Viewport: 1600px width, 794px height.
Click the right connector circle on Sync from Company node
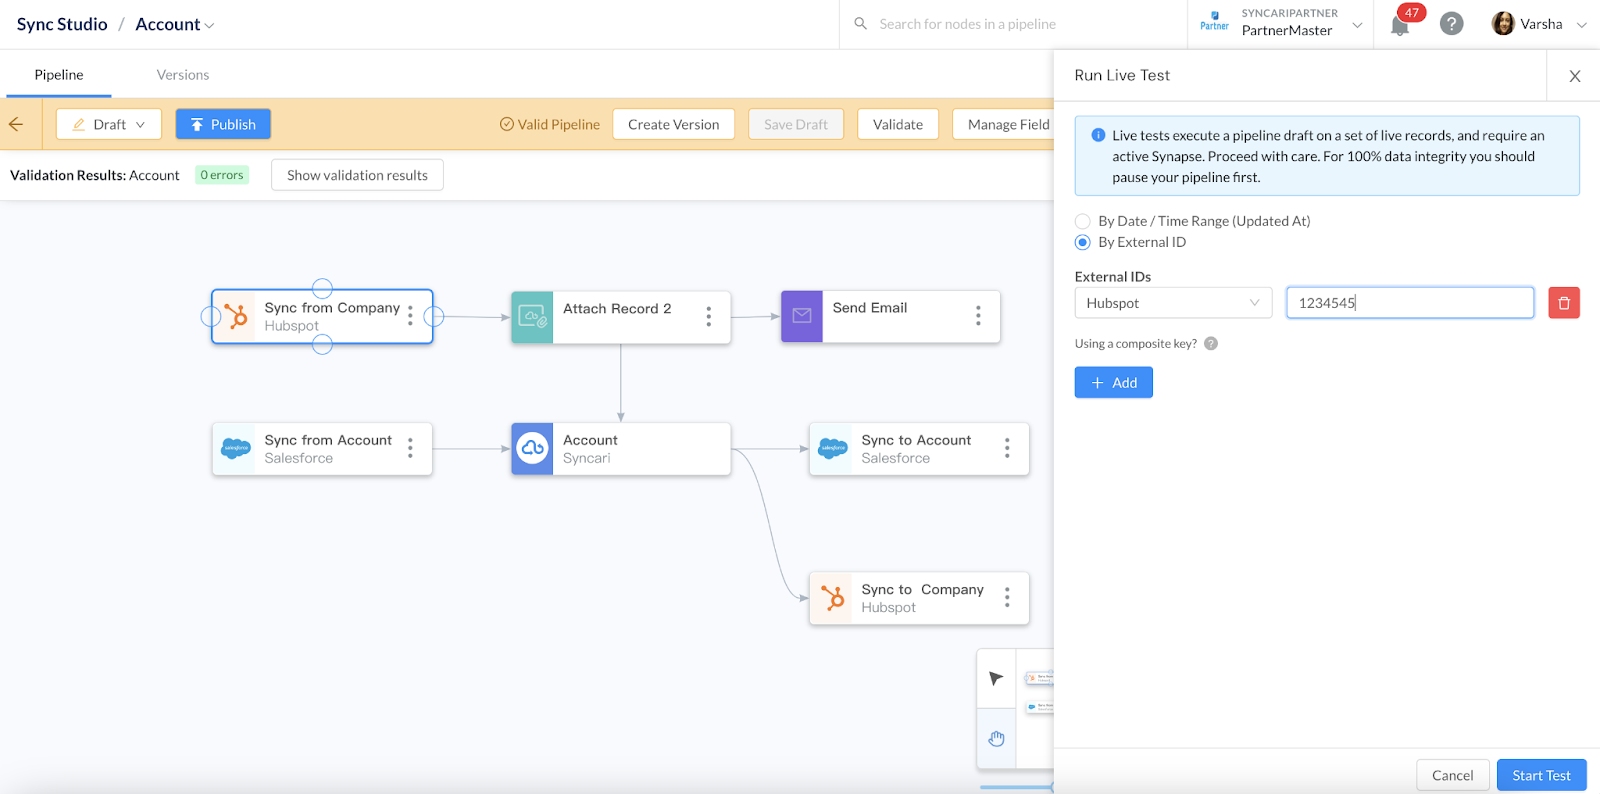(x=434, y=316)
